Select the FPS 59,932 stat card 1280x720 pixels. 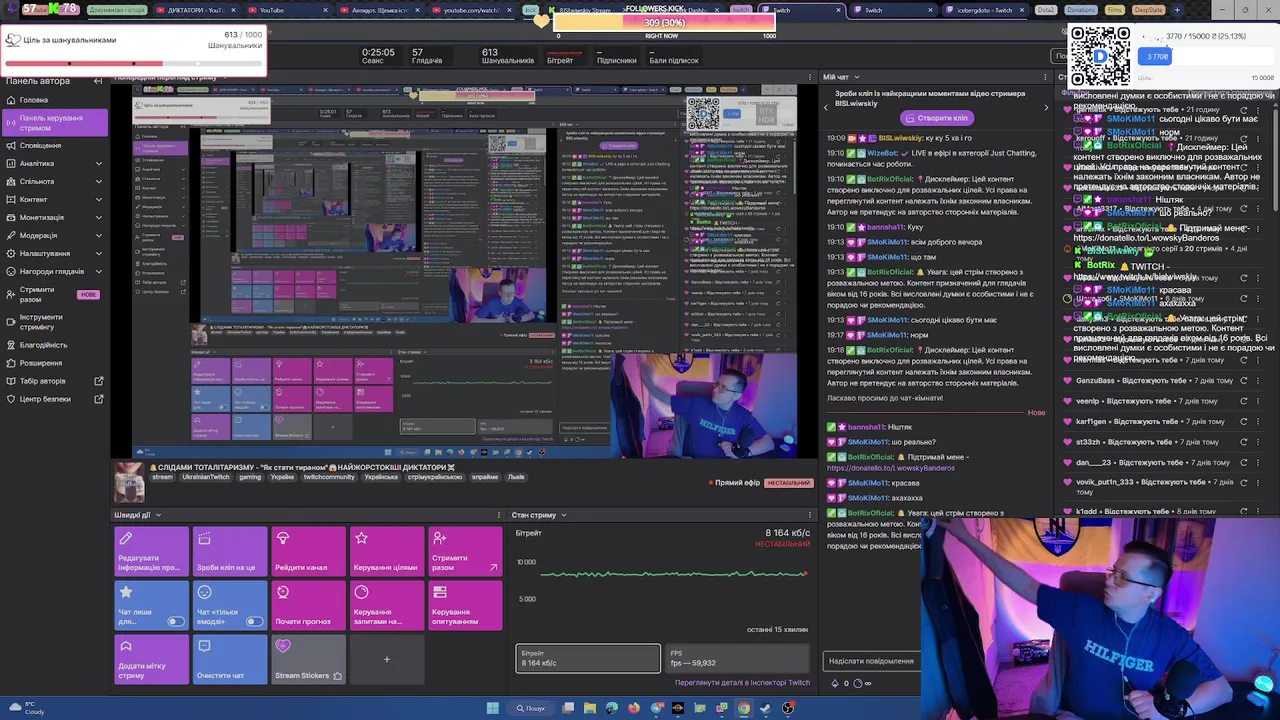point(738,658)
